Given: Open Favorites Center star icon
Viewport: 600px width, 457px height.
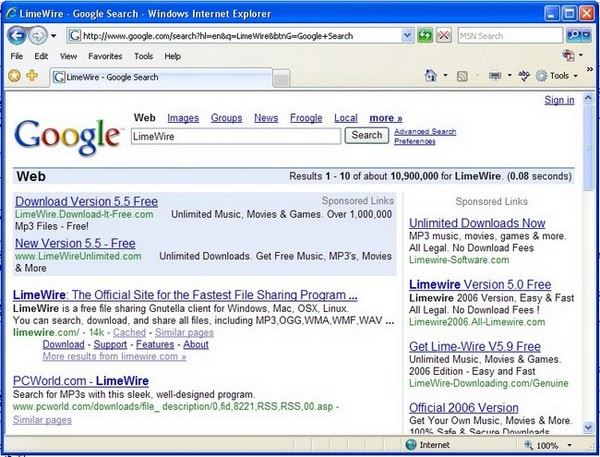Looking at the screenshot, I should (x=14, y=76).
